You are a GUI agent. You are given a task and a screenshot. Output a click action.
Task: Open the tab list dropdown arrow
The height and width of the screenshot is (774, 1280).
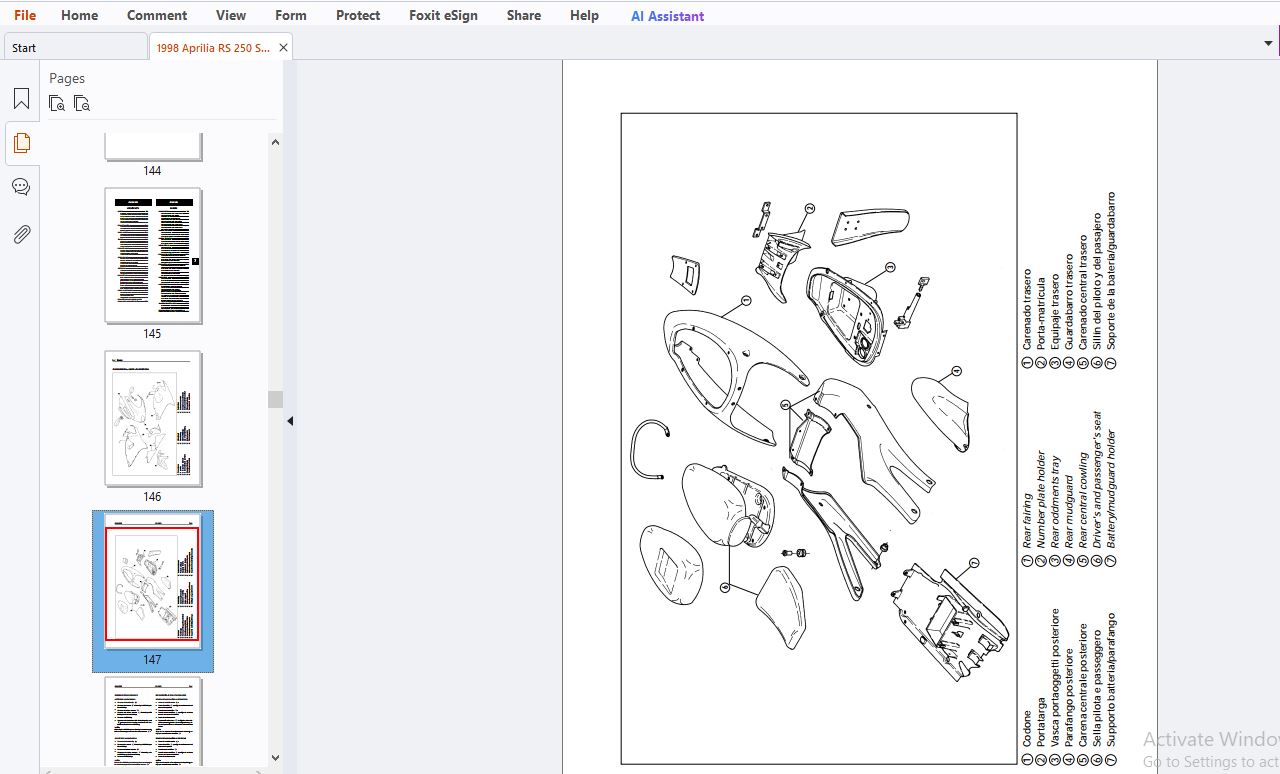(1268, 43)
